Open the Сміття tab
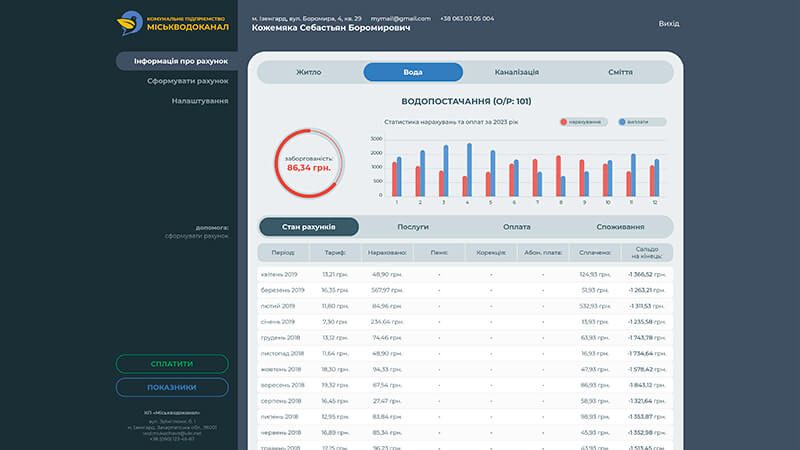This screenshot has height=450, width=800. pos(619,72)
